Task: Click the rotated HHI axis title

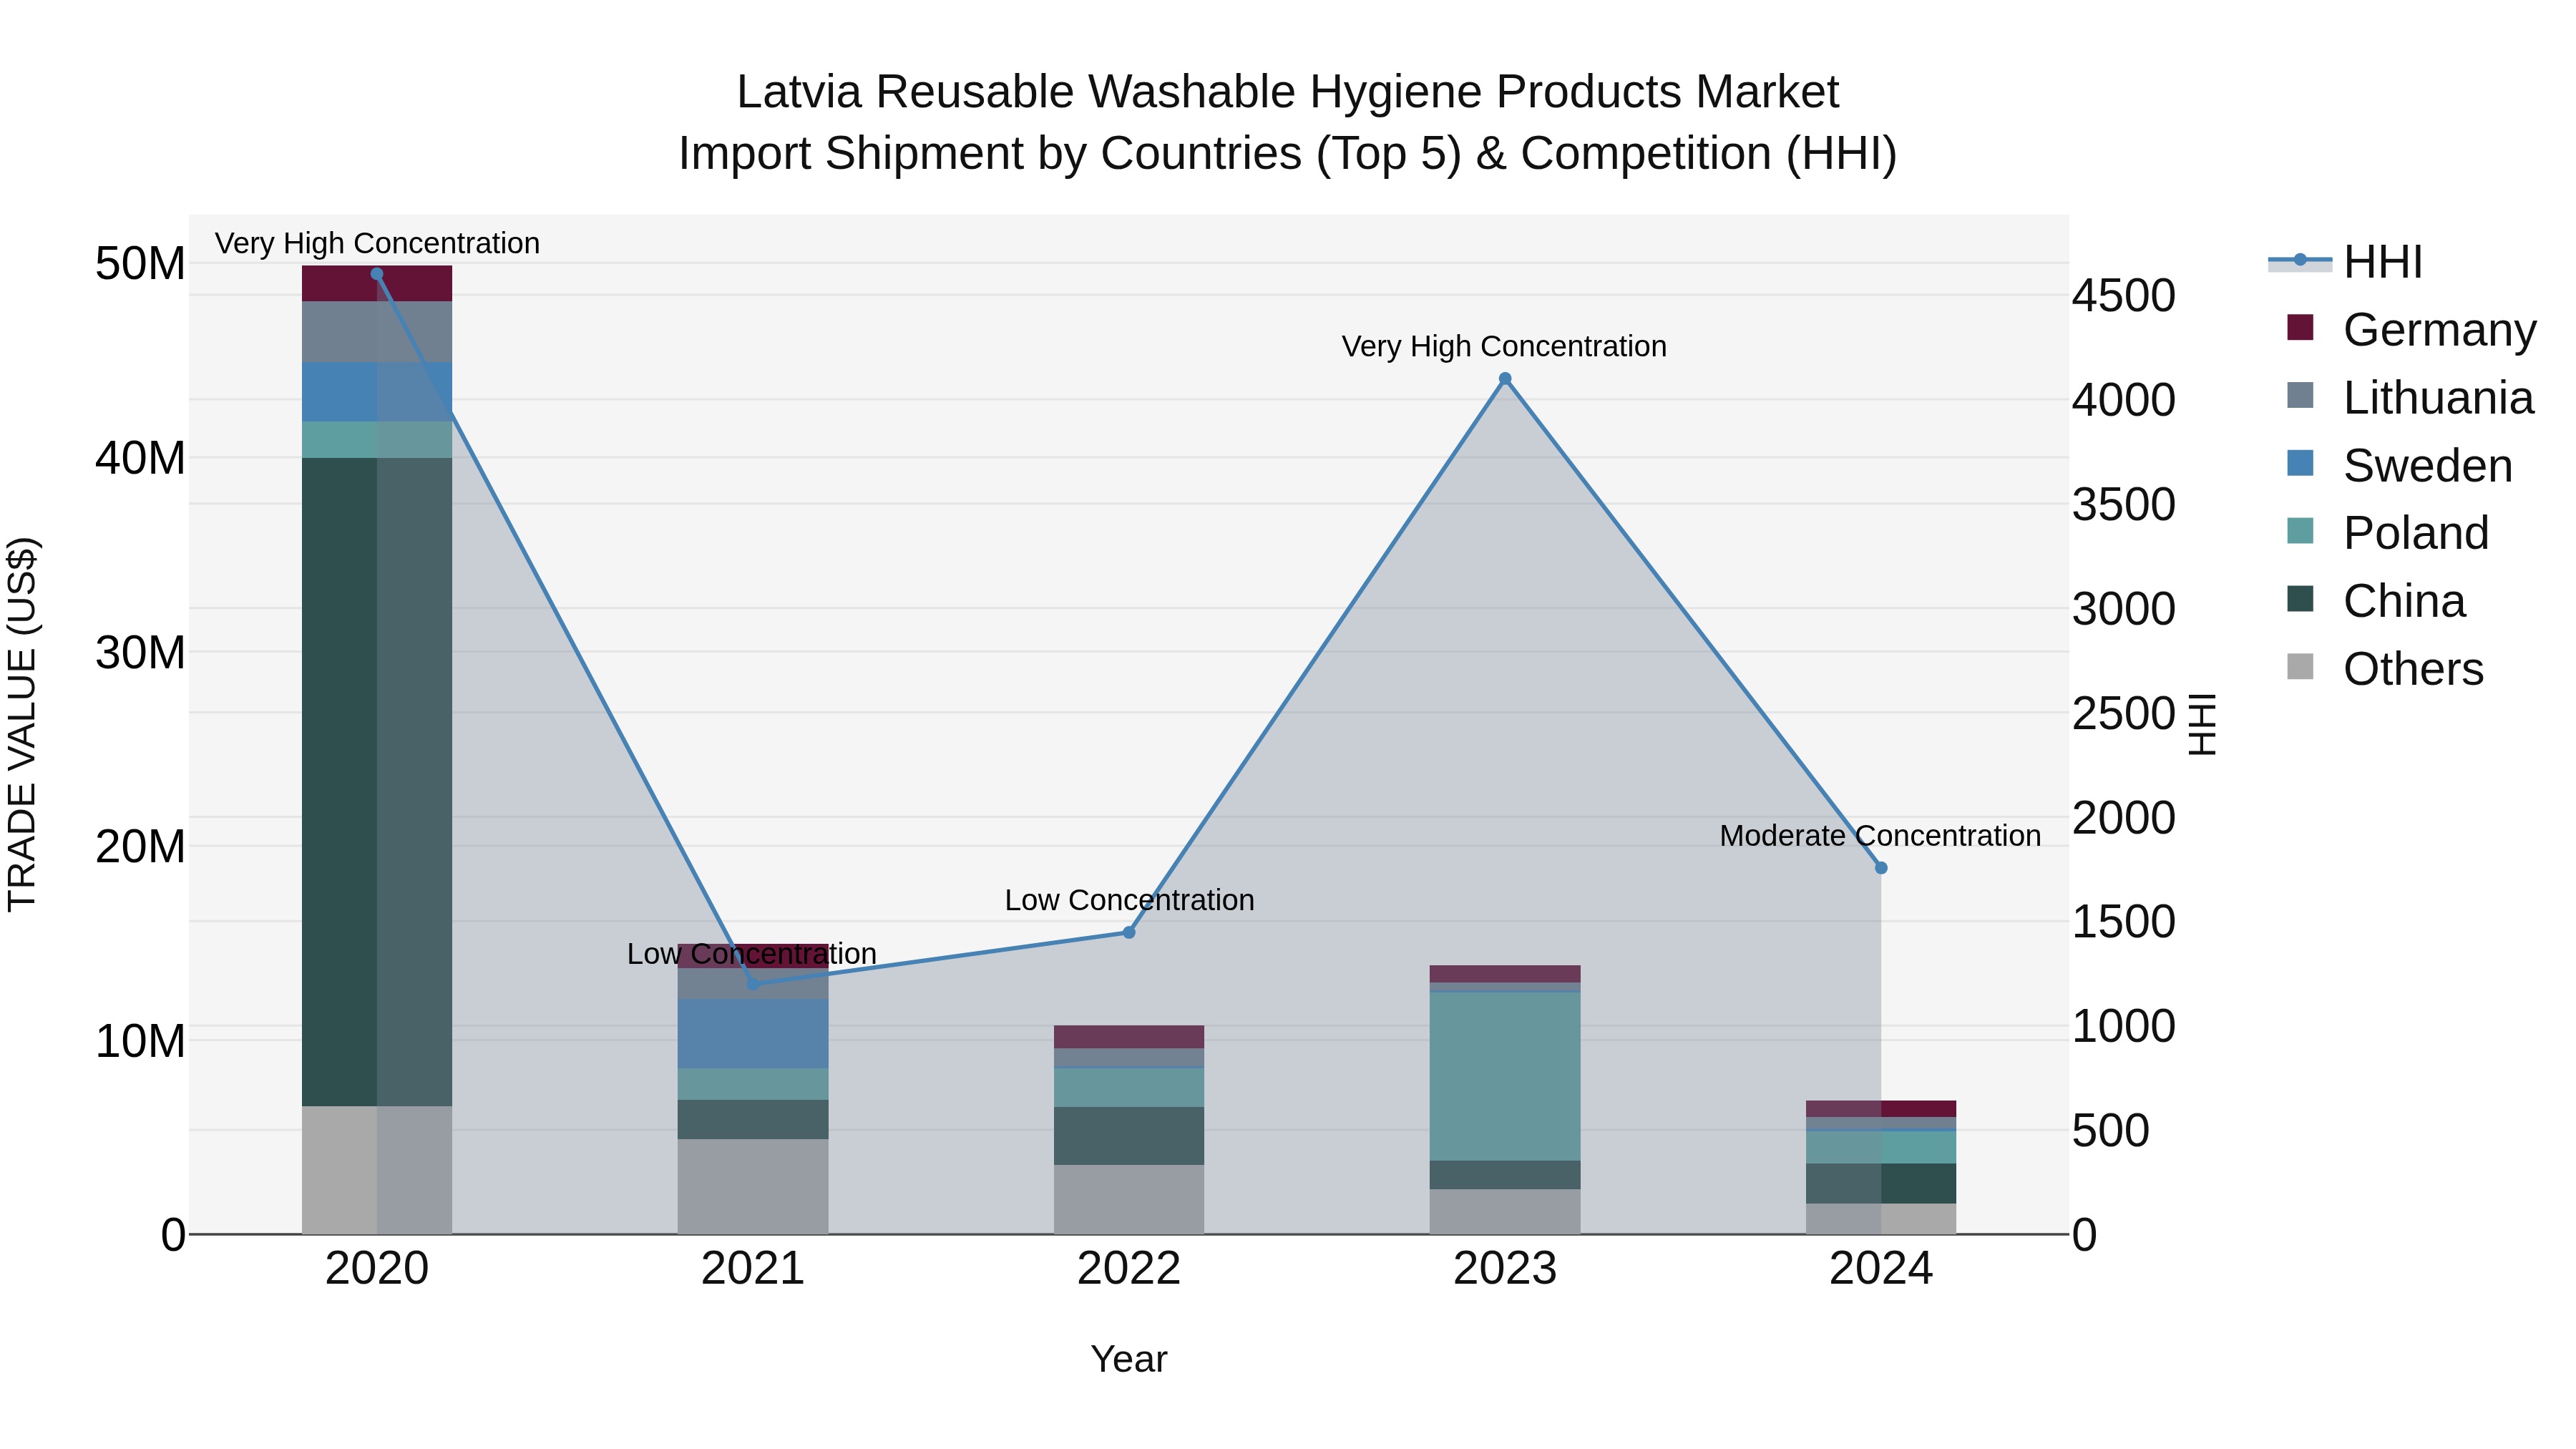Action: point(2202,724)
